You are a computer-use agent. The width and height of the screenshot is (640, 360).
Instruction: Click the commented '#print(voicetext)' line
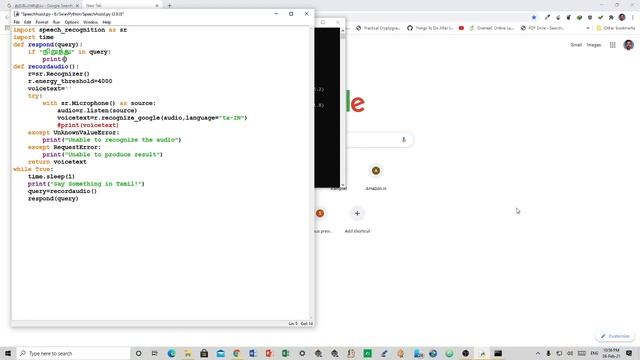[88, 125]
